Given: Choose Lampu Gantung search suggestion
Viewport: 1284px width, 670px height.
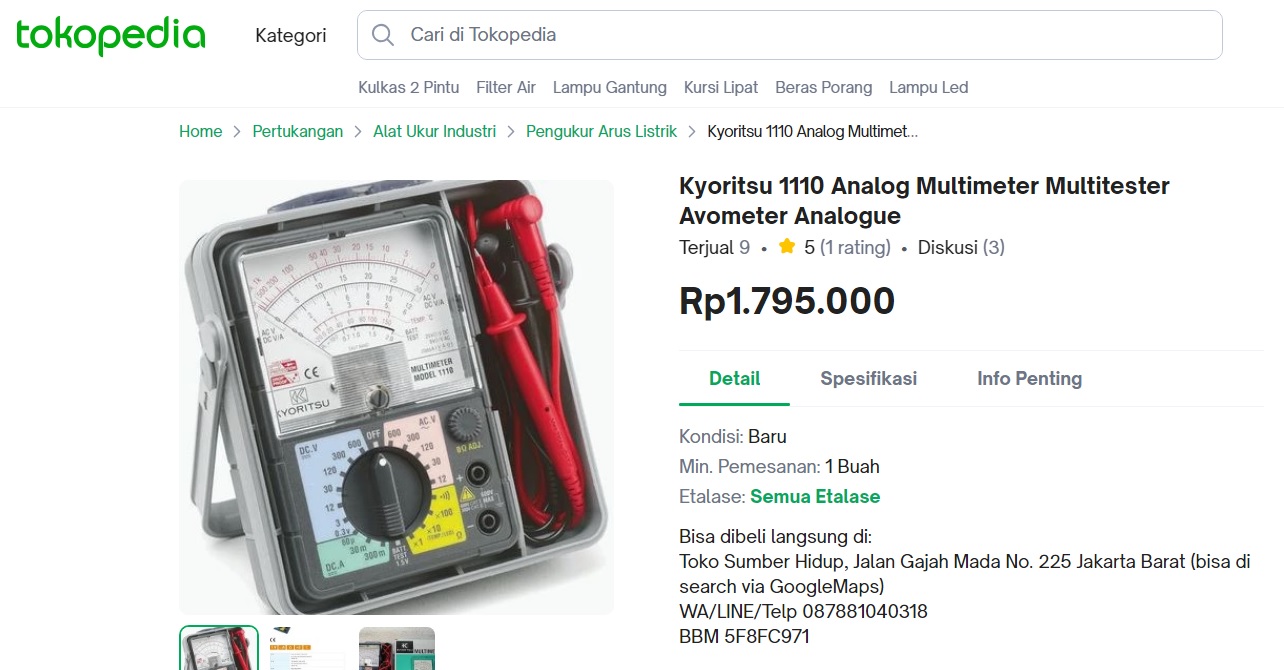Looking at the screenshot, I should coord(610,87).
